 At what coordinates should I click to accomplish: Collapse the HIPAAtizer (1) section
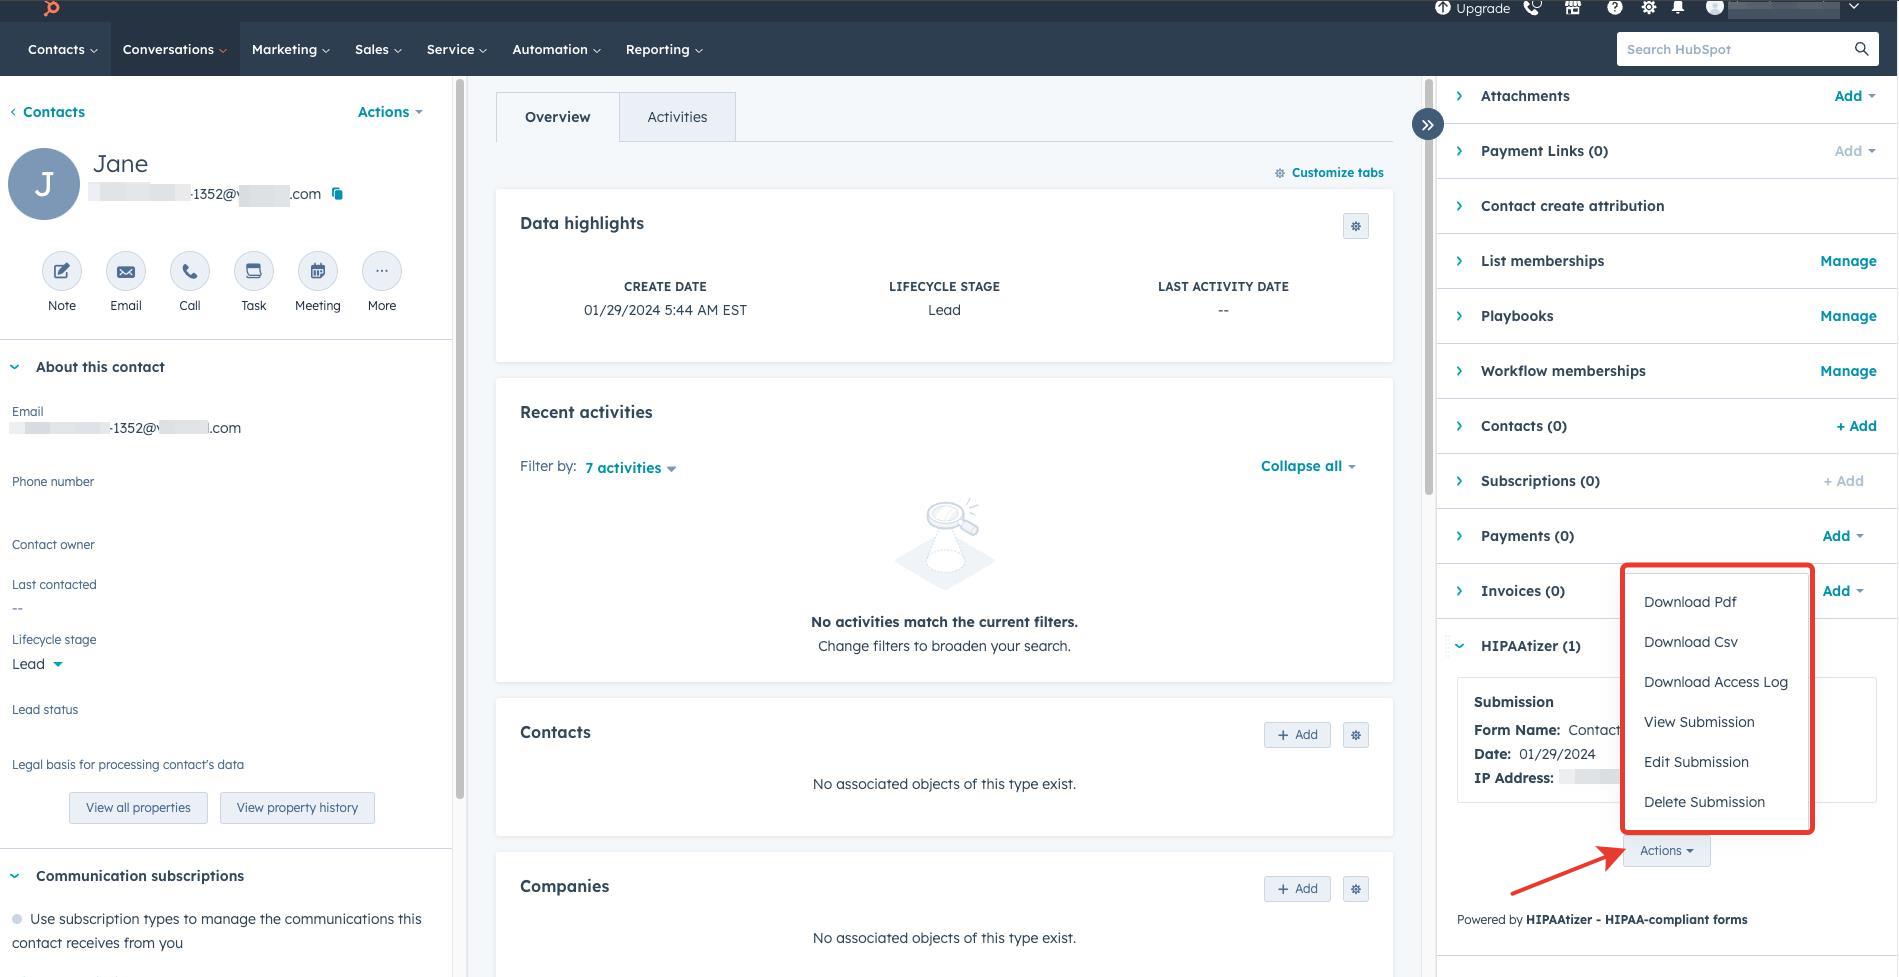1458,645
